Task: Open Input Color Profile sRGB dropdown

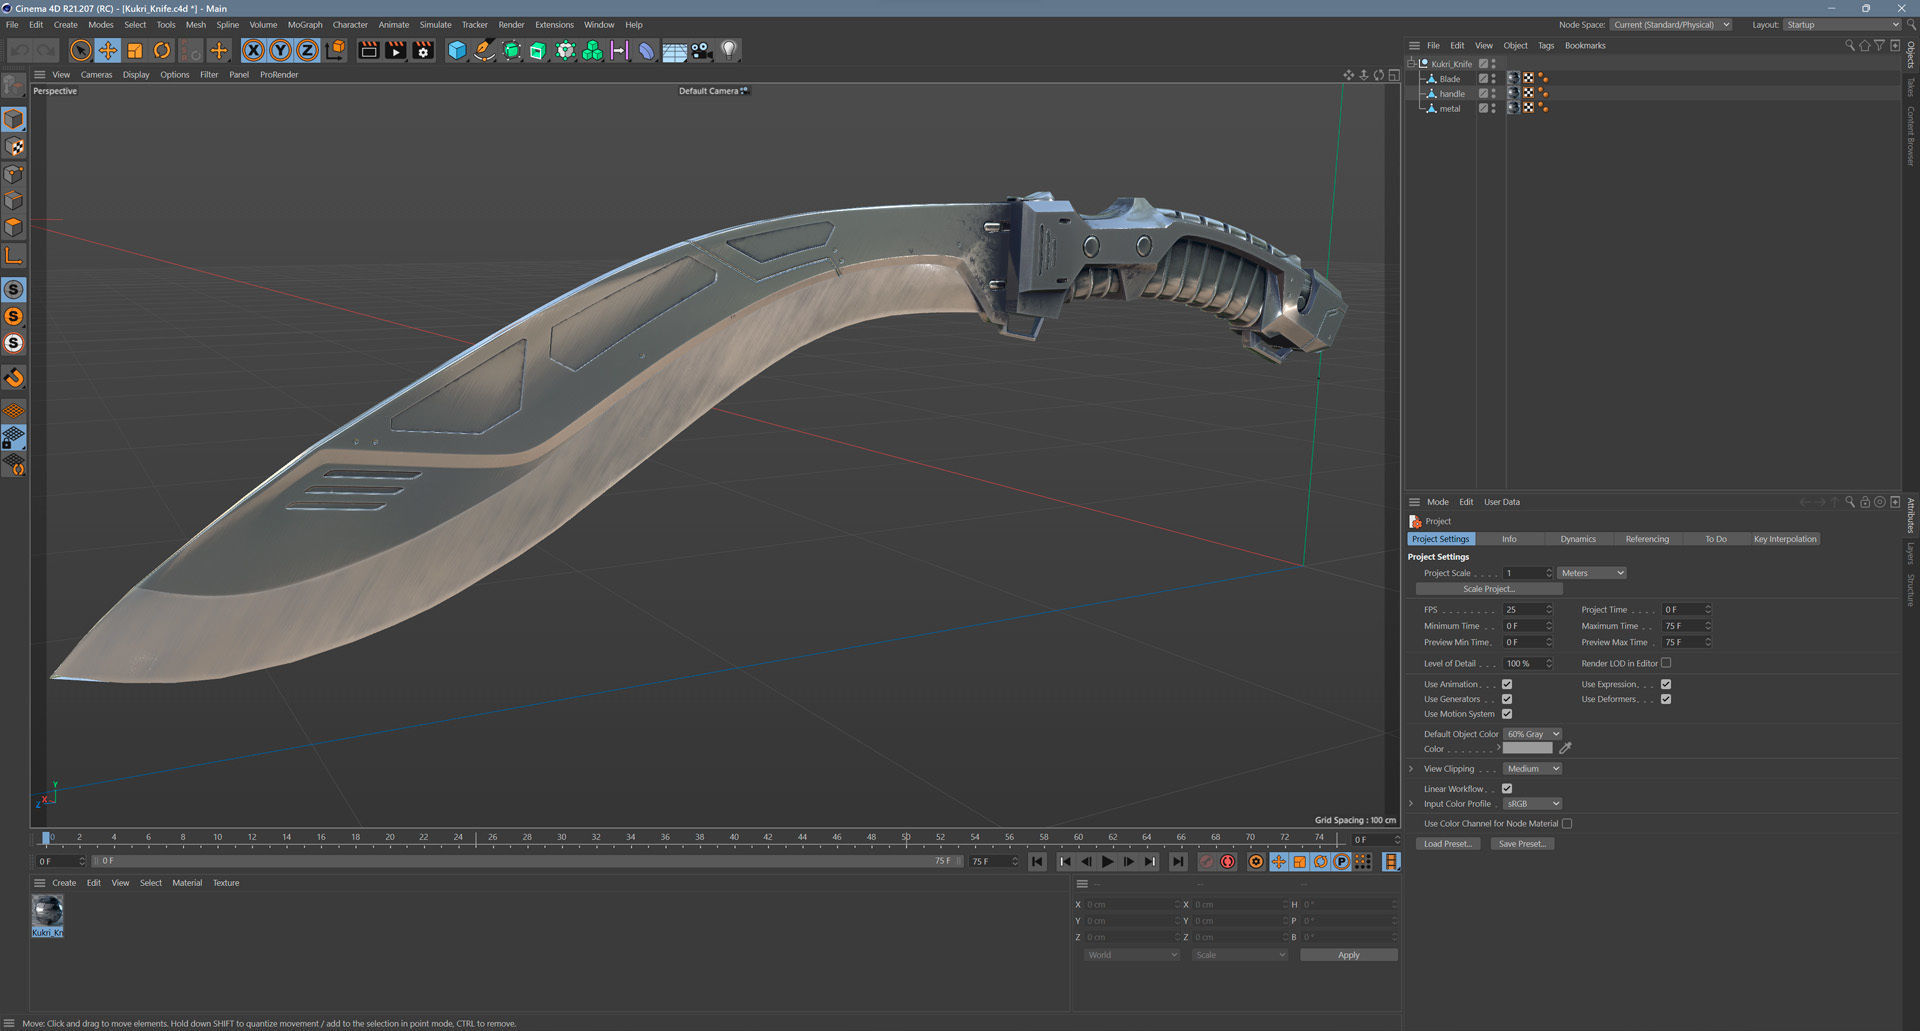Action: pyautogui.click(x=1532, y=803)
